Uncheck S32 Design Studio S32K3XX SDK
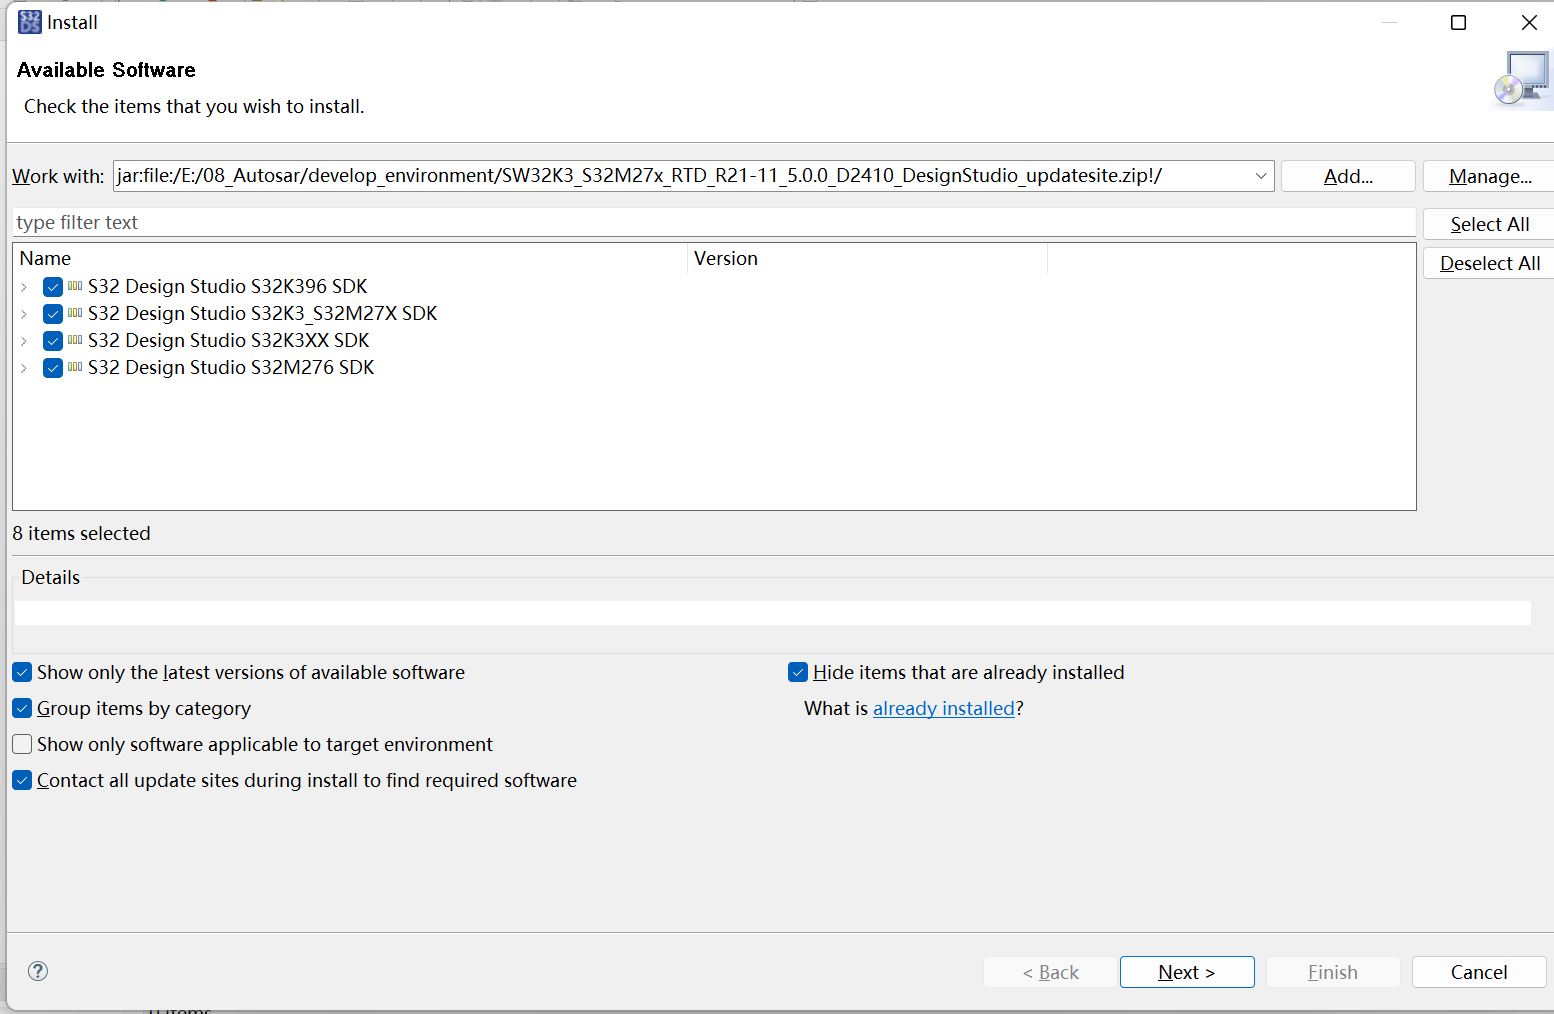Image resolution: width=1554 pixels, height=1014 pixels. pos(53,341)
